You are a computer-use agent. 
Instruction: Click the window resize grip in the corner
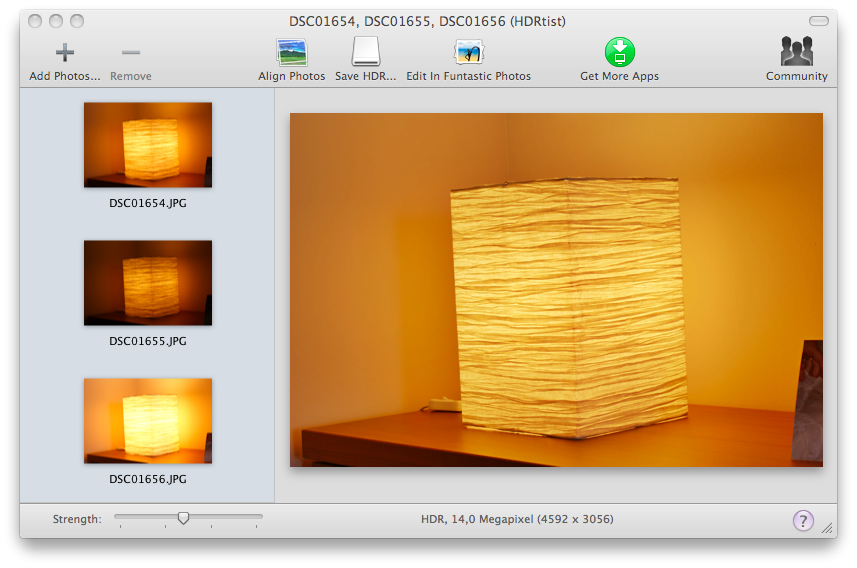(827, 528)
